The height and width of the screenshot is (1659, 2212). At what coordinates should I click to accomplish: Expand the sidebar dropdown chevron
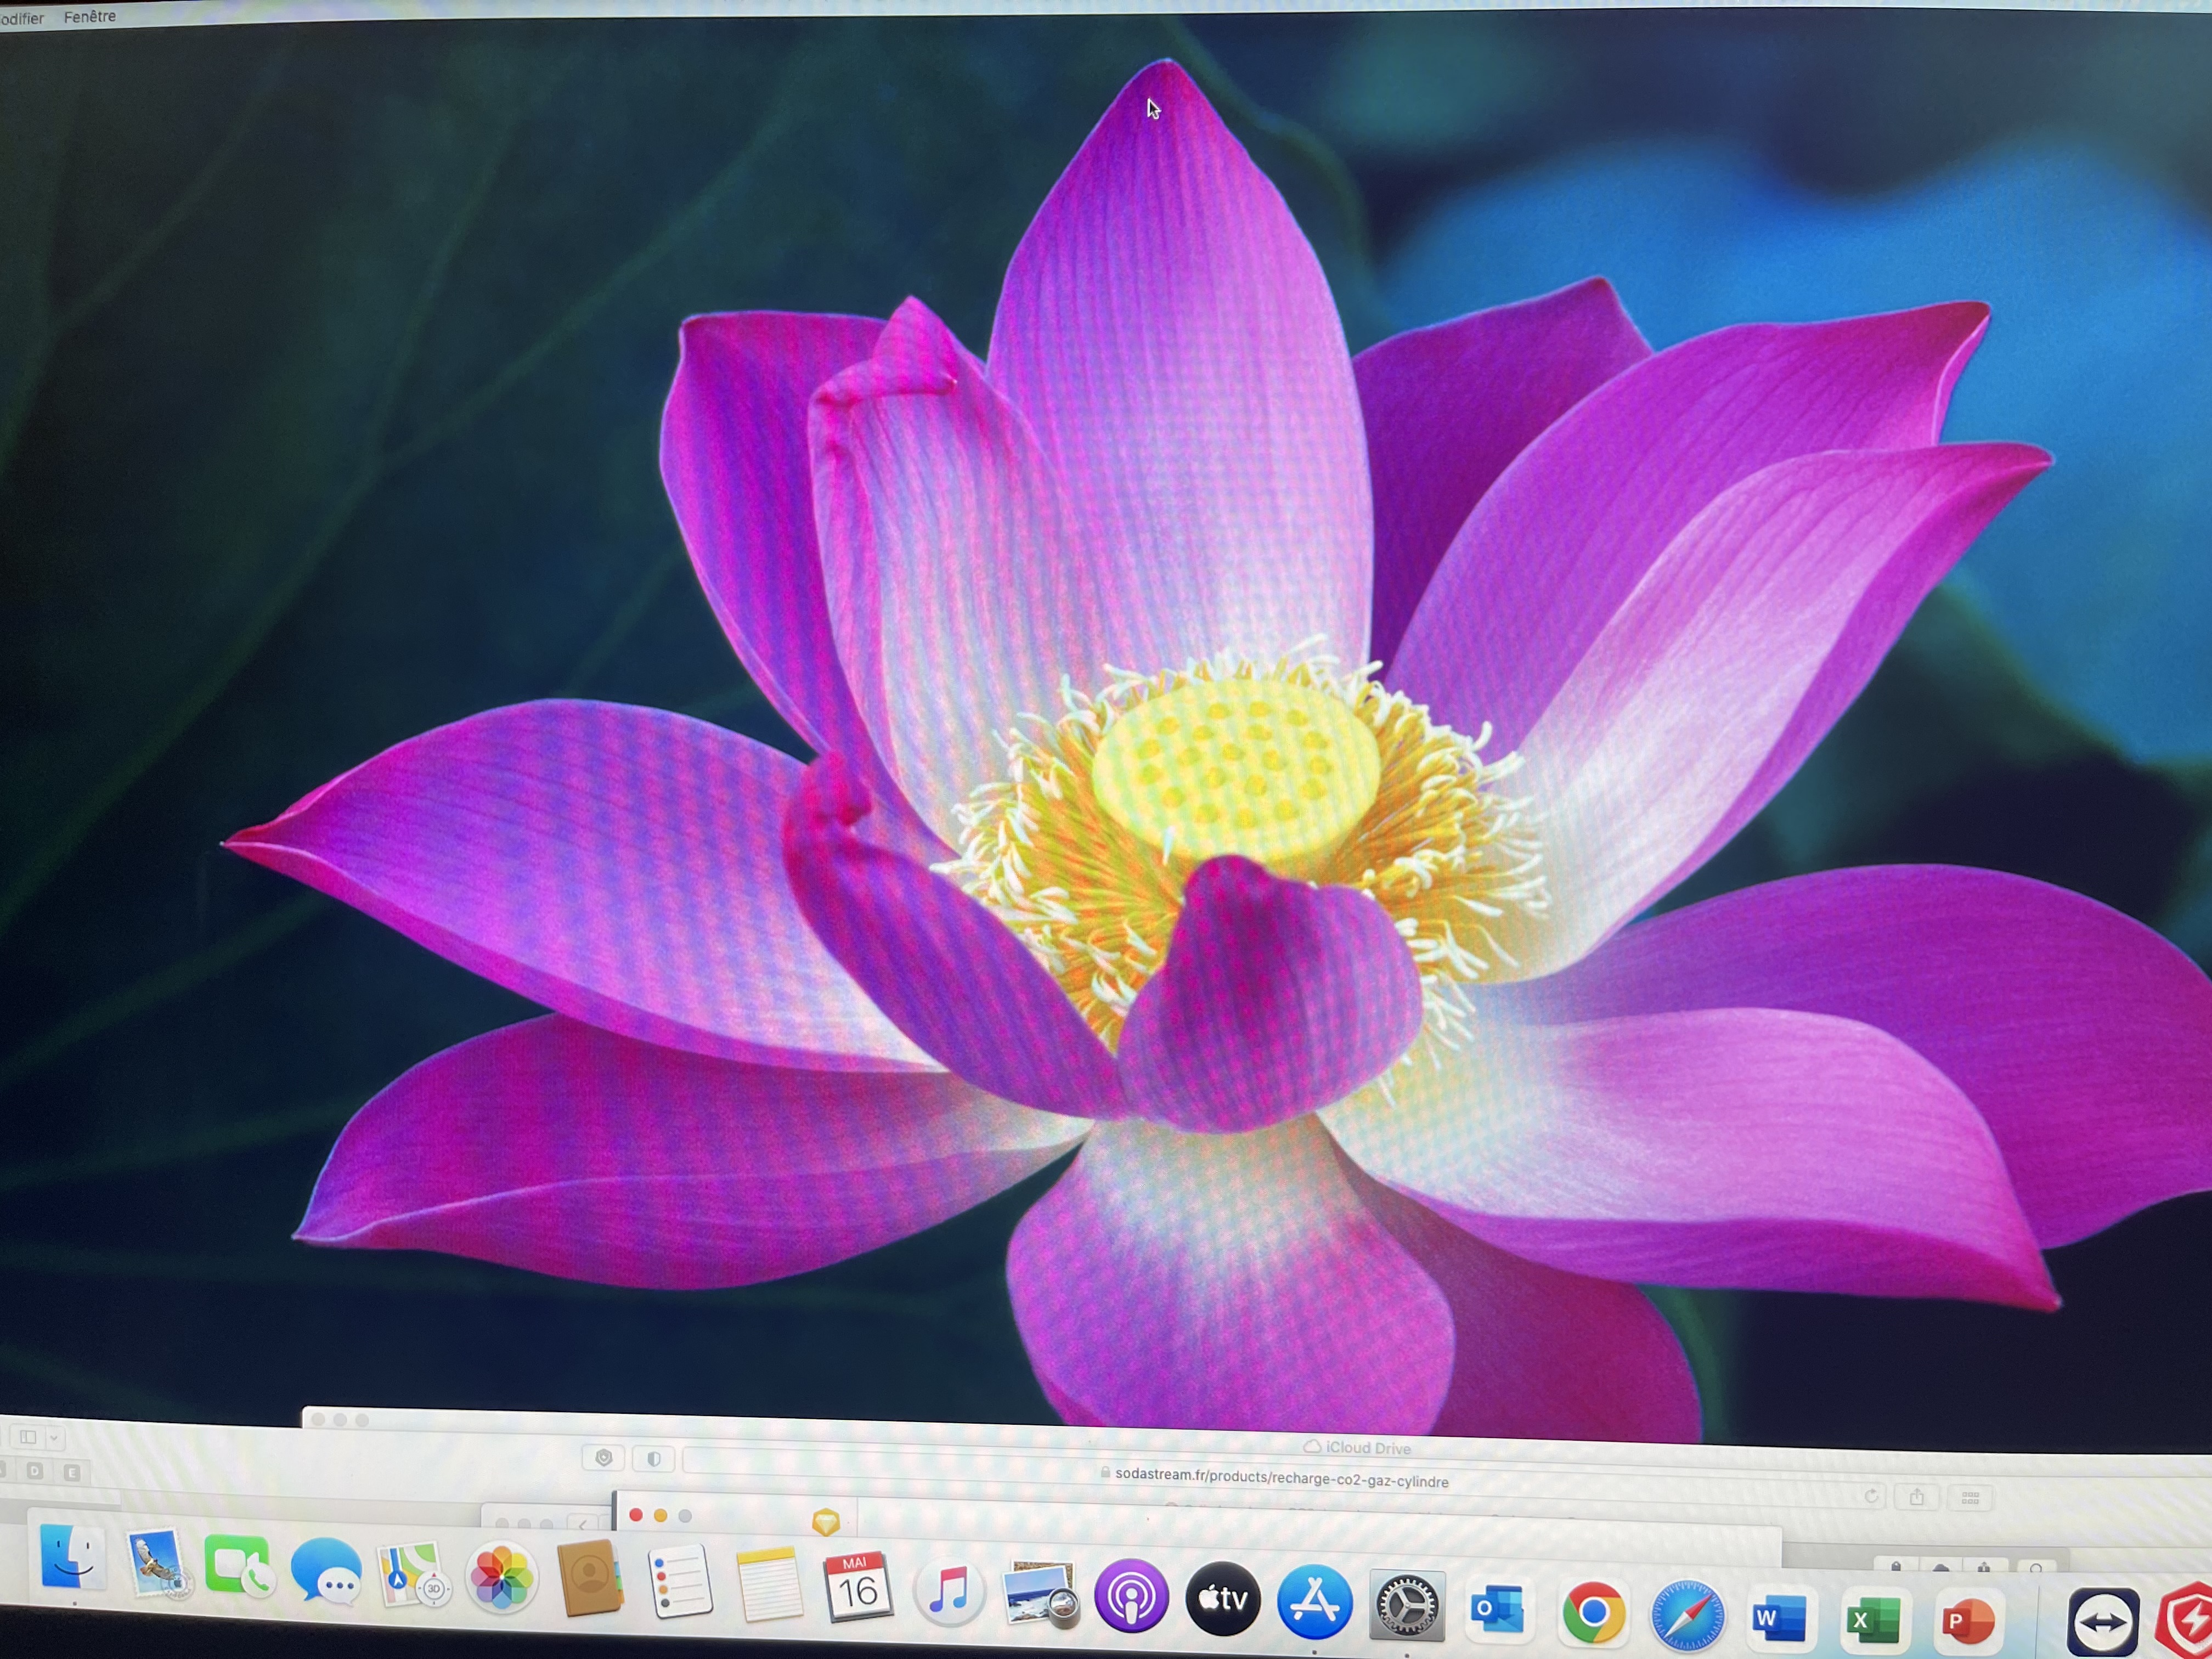(54, 1438)
